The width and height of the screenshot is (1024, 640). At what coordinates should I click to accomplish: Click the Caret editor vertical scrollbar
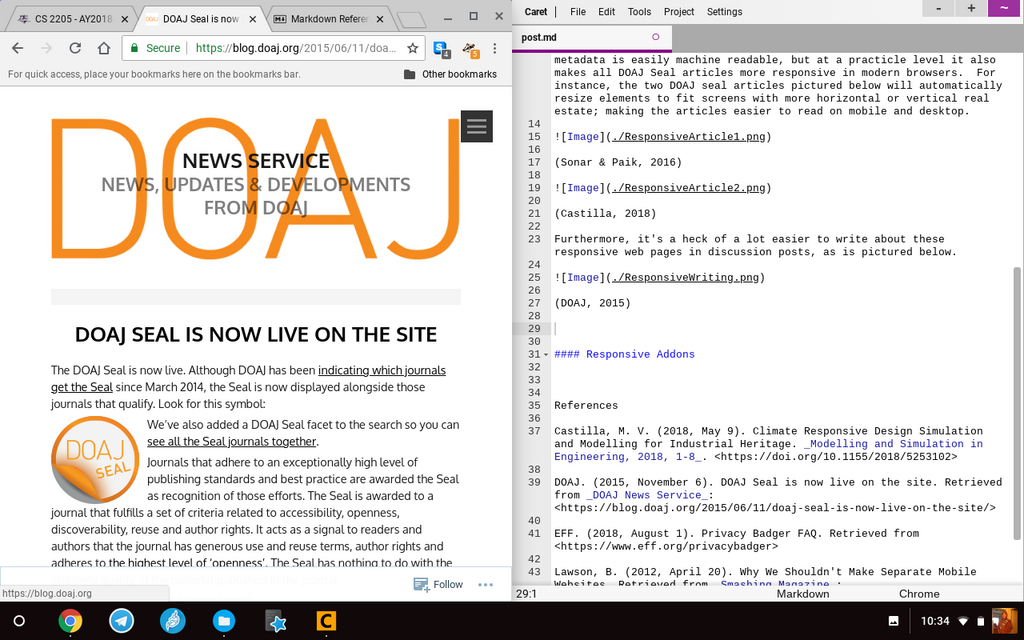[1017, 404]
